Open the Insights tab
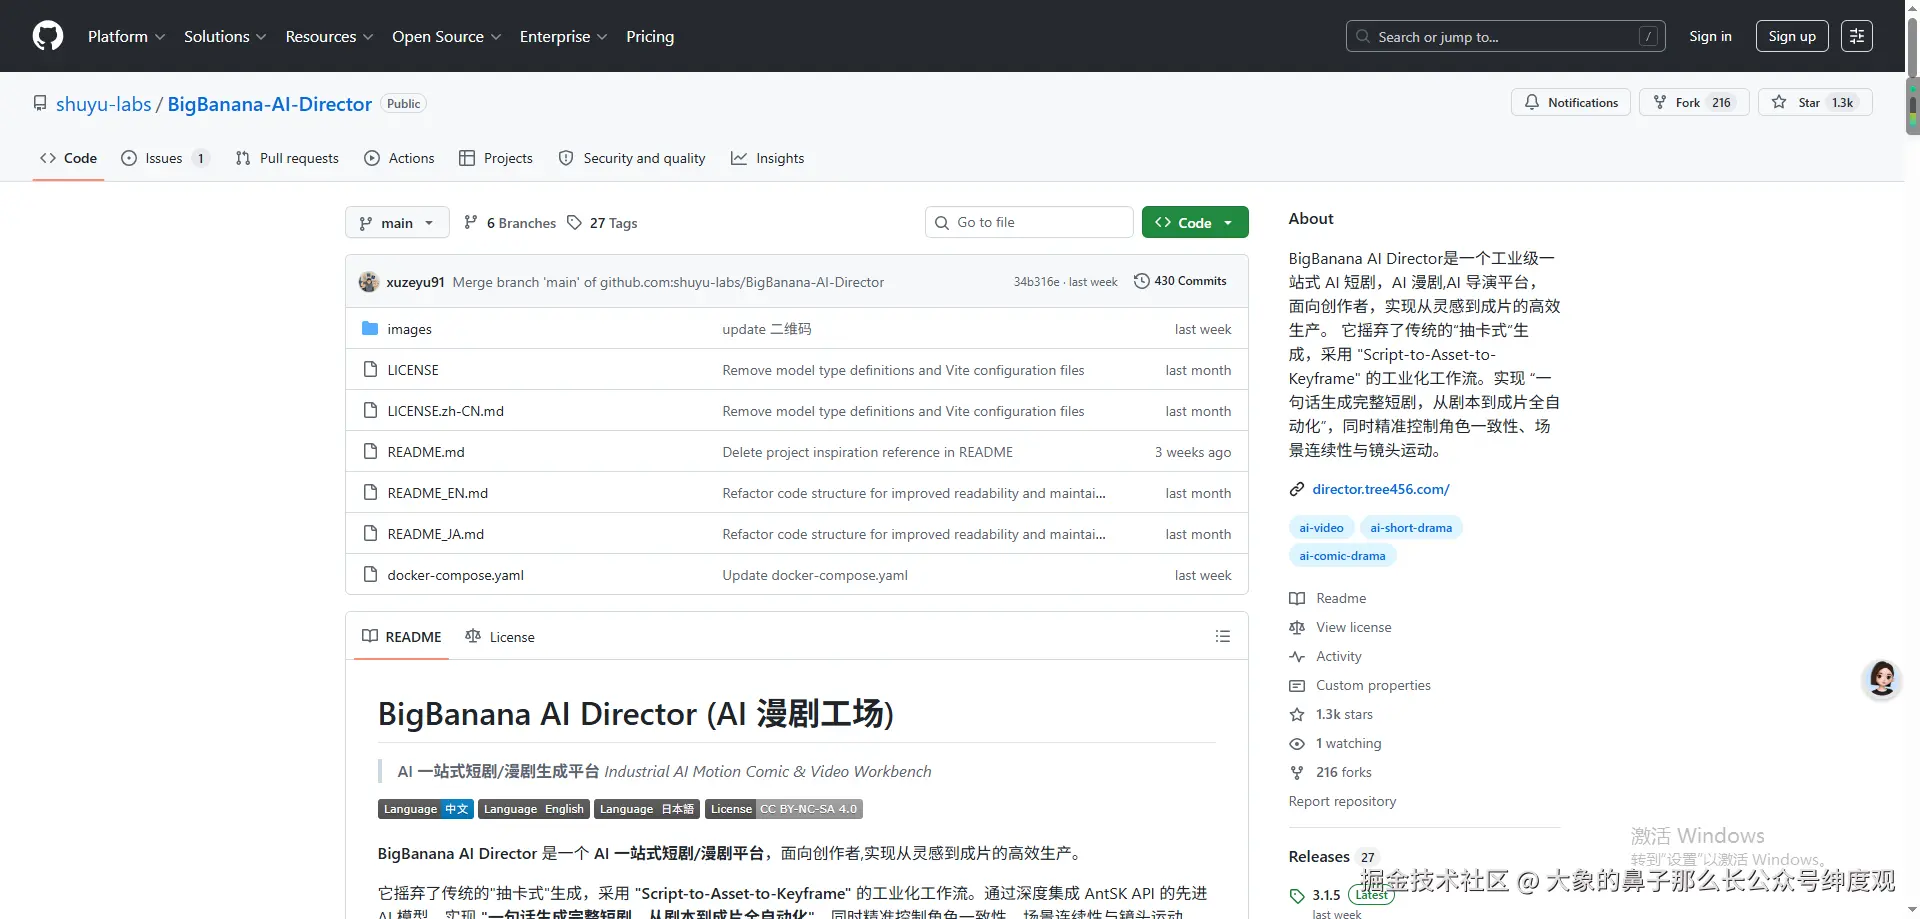This screenshot has width=1920, height=919. pos(768,158)
